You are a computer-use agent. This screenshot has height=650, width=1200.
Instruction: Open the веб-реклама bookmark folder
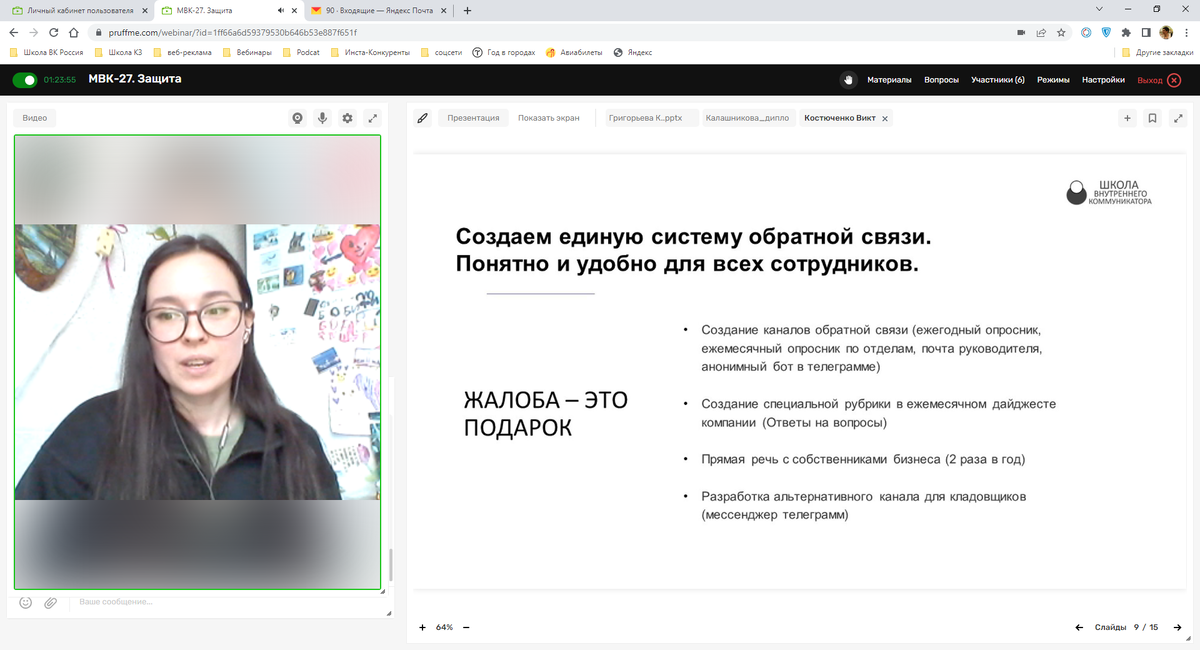click(183, 52)
